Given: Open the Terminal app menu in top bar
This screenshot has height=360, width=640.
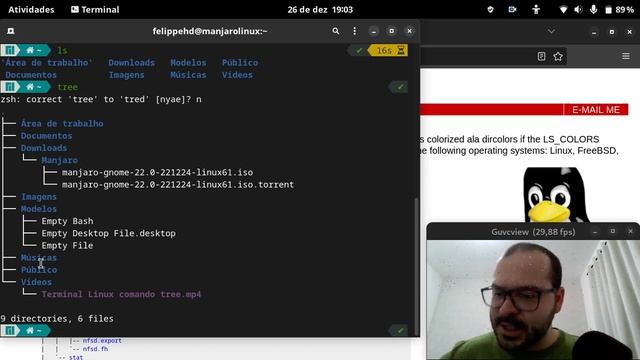Looking at the screenshot, I should tap(95, 9).
